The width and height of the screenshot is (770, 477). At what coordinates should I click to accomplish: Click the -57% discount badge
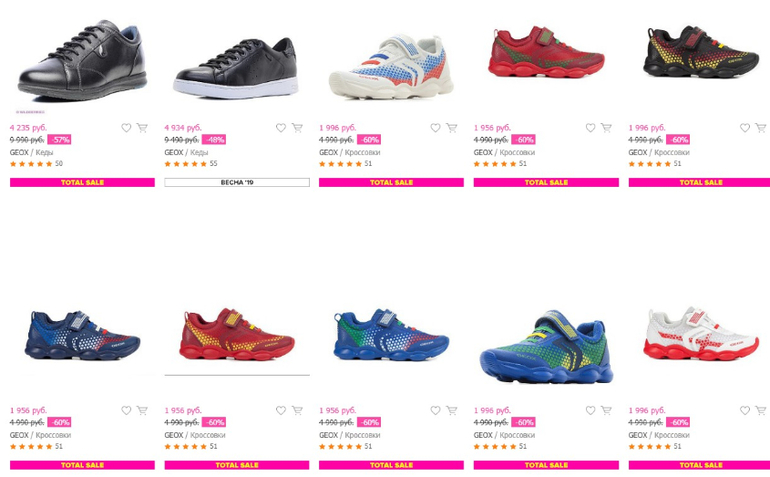[x=59, y=140]
